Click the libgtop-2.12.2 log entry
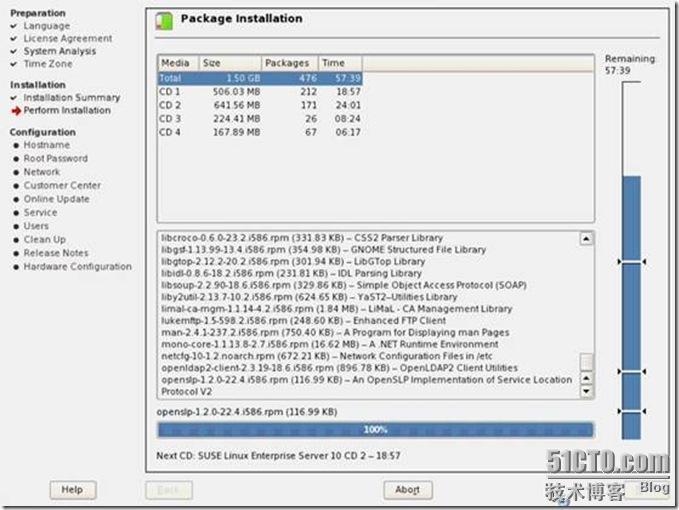This screenshot has height=510, width=679. (293, 261)
